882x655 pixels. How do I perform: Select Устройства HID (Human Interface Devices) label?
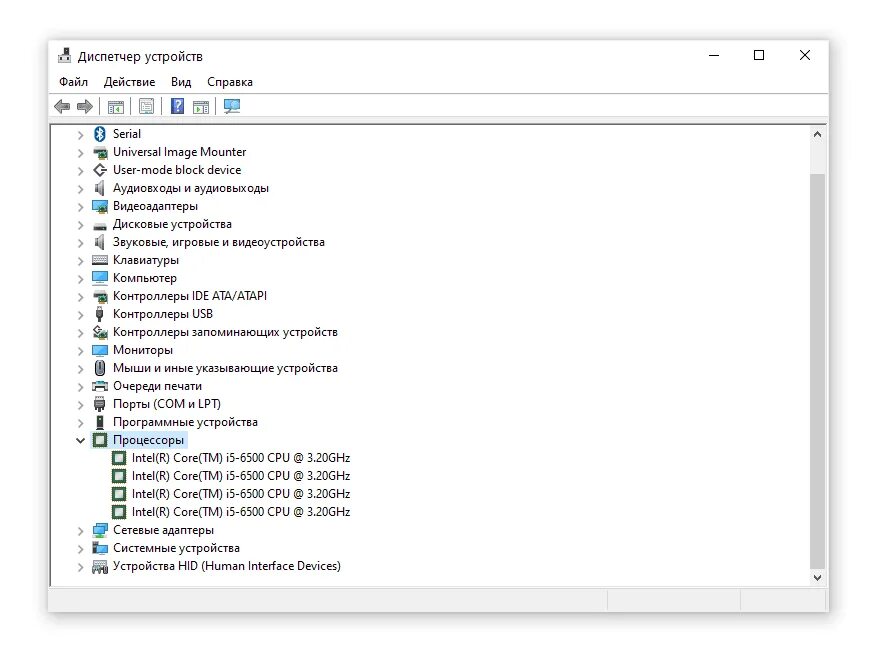coord(227,566)
